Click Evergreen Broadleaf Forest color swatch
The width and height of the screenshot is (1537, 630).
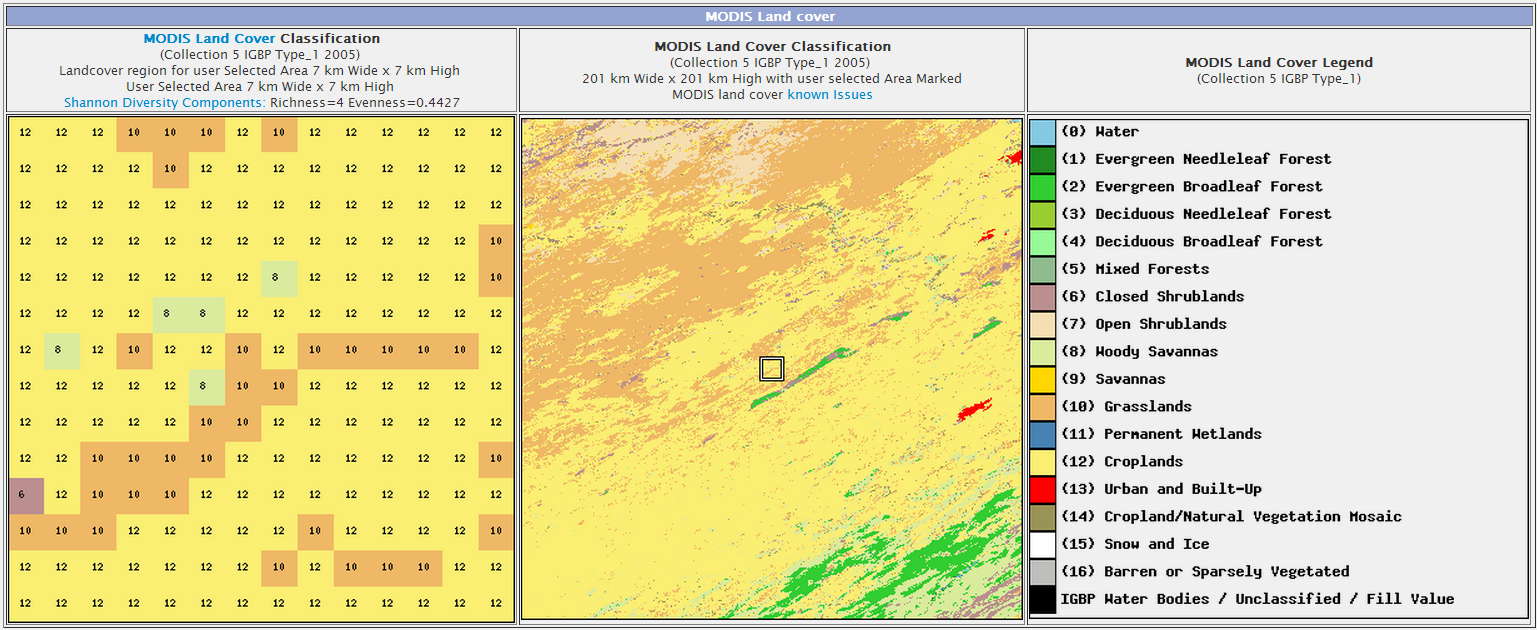(x=1043, y=187)
